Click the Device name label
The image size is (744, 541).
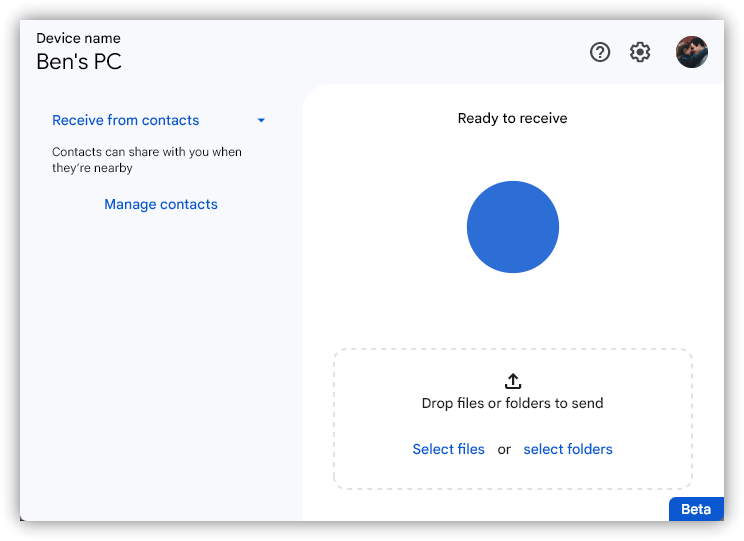[x=78, y=38]
